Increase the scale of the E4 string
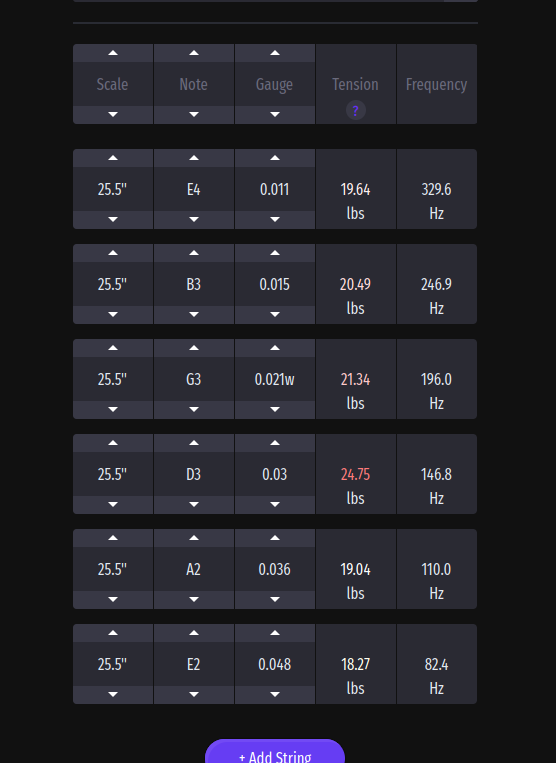 (113, 158)
